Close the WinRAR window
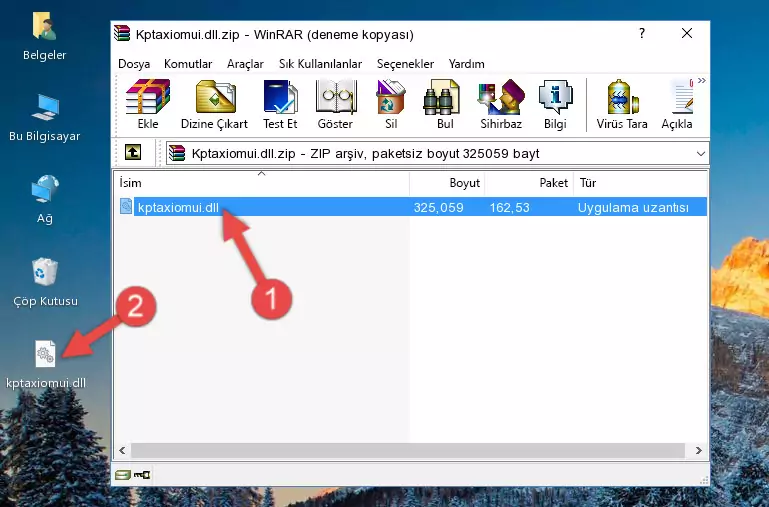The image size is (769, 507). 687,33
